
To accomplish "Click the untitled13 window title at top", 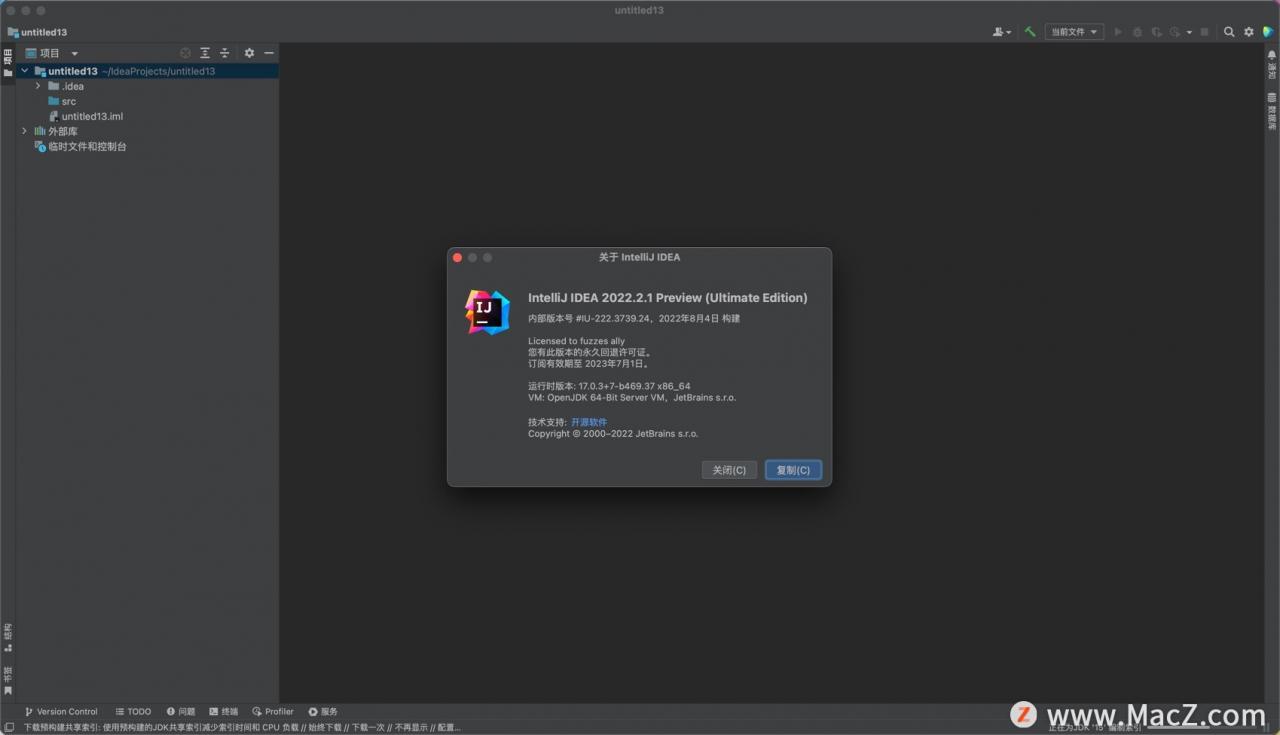I will [x=640, y=10].
